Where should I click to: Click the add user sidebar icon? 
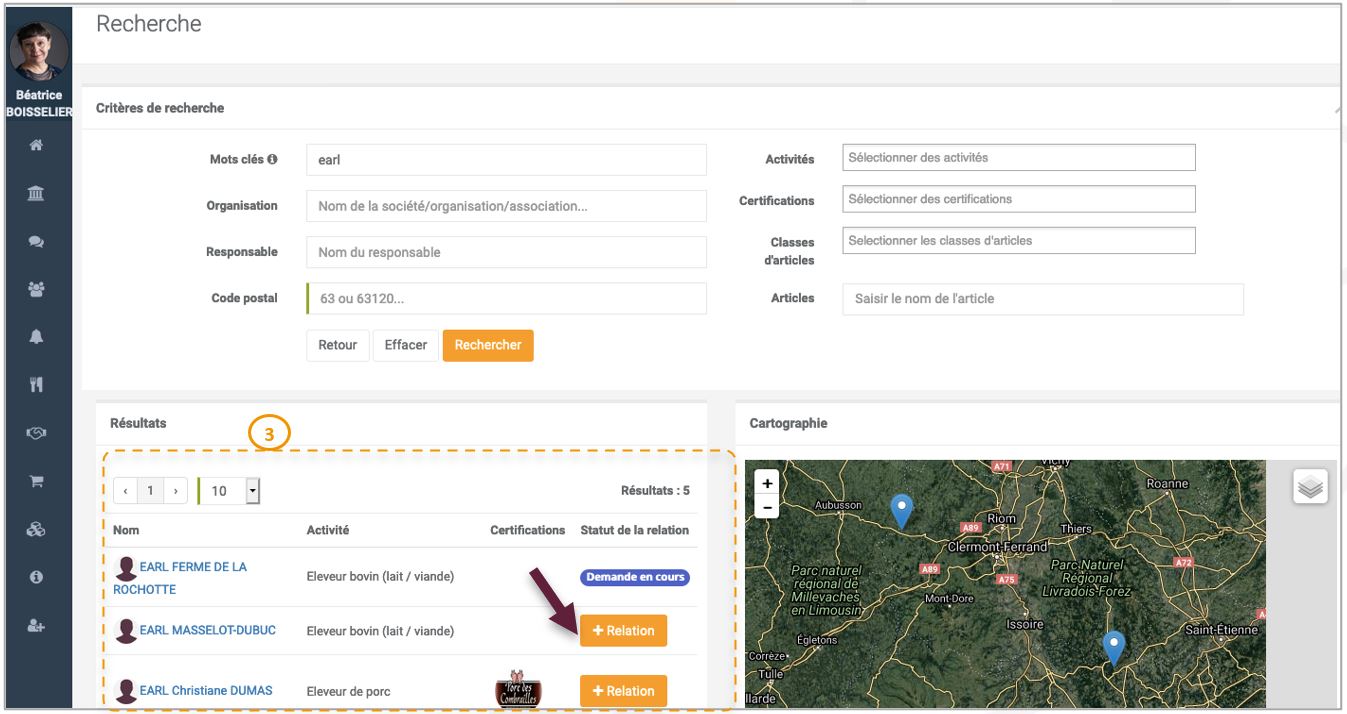[x=36, y=625]
